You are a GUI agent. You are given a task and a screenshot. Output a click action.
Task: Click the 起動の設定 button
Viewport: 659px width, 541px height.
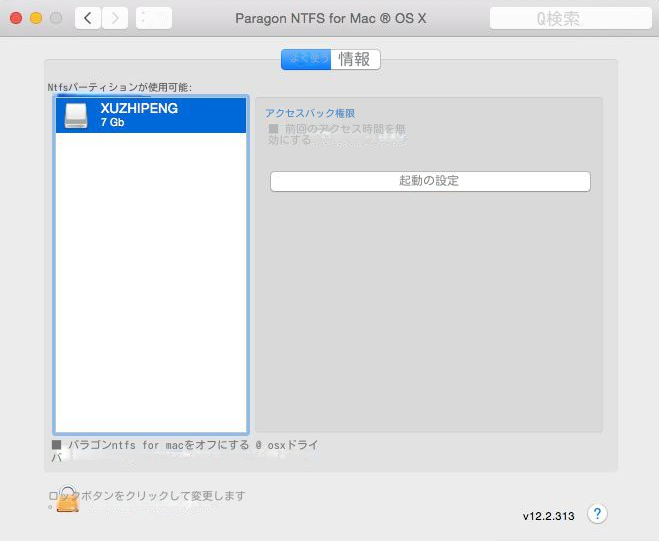tap(430, 181)
